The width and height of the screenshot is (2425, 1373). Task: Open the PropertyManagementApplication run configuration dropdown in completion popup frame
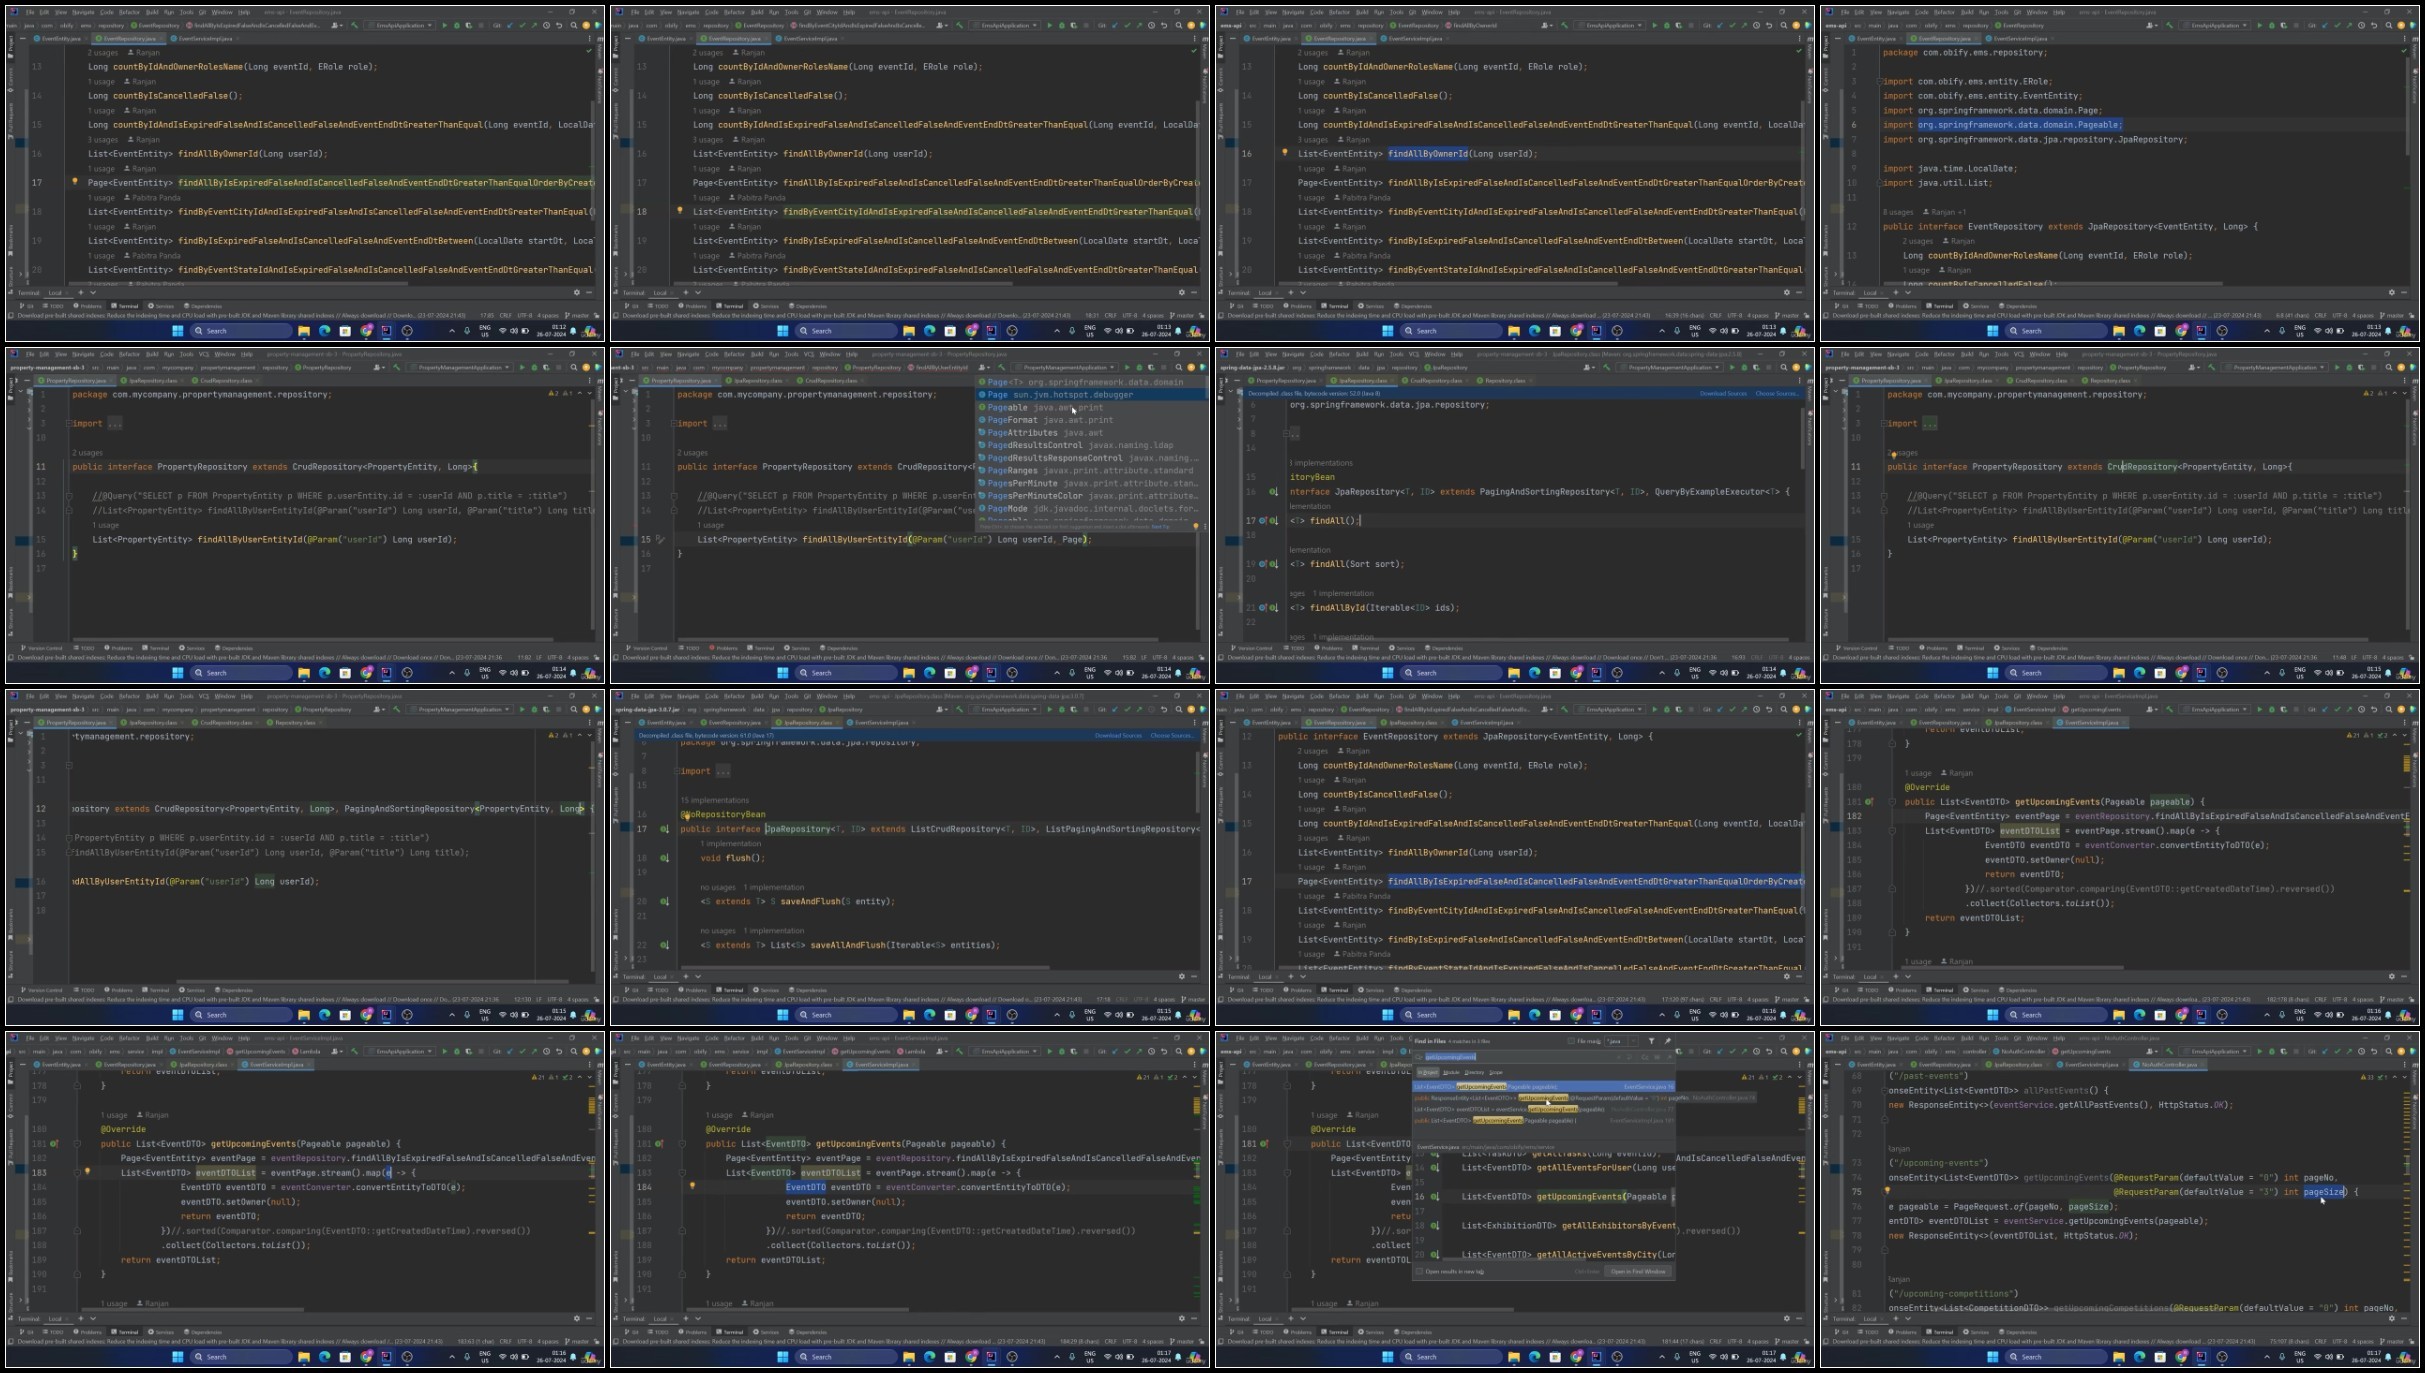(x=1064, y=367)
